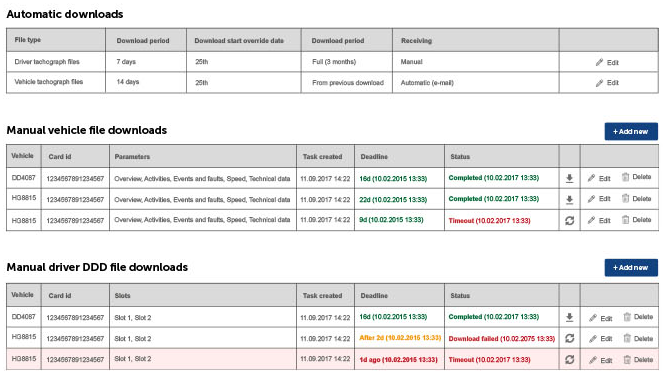The height and width of the screenshot is (376, 663).
Task: Click download icon for HG8815 22d vehicle task
Action: [569, 200]
